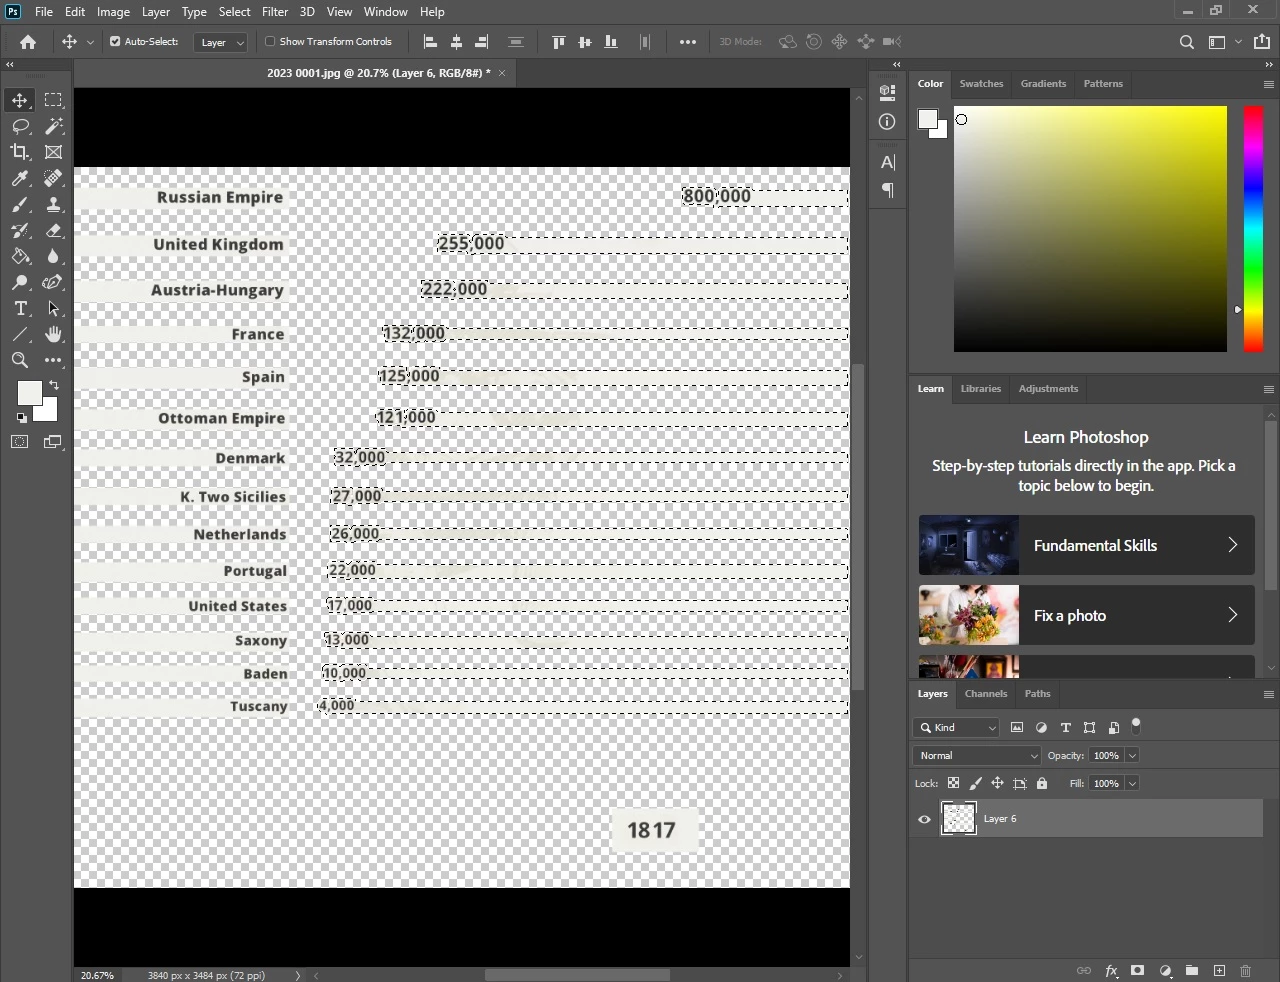The width and height of the screenshot is (1280, 982).
Task: Select the Zoom tool
Action: pos(20,360)
